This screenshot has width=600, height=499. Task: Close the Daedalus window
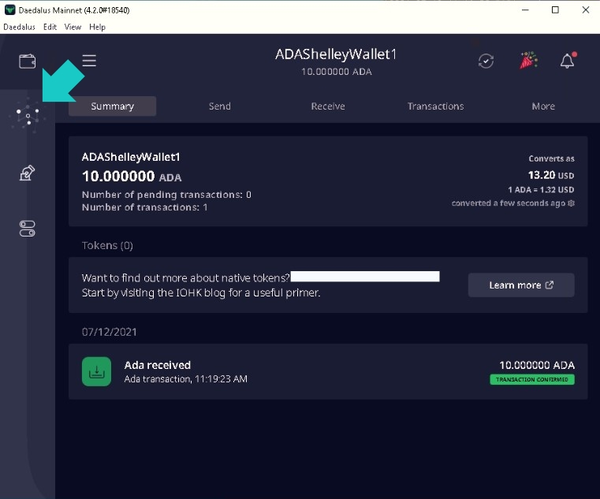click(585, 10)
